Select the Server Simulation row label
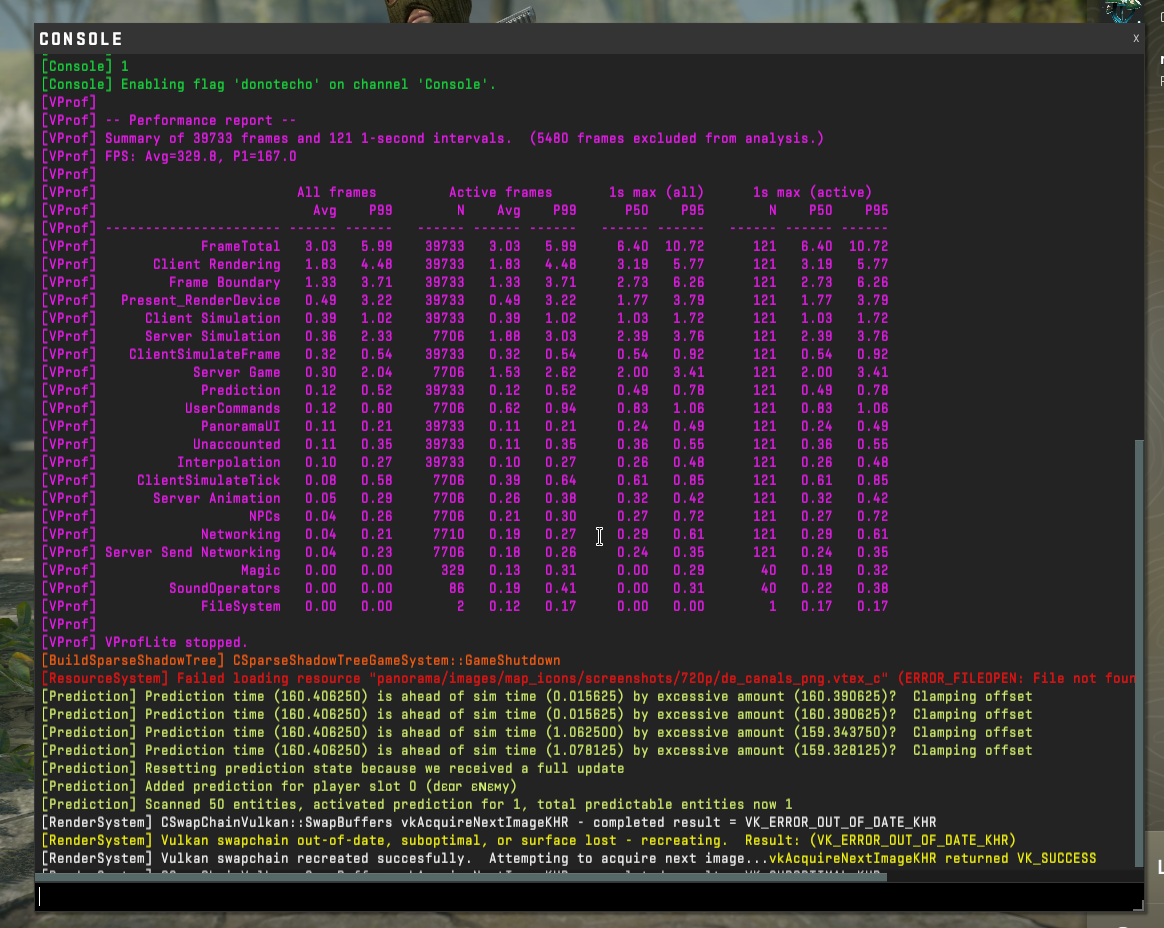 212,336
